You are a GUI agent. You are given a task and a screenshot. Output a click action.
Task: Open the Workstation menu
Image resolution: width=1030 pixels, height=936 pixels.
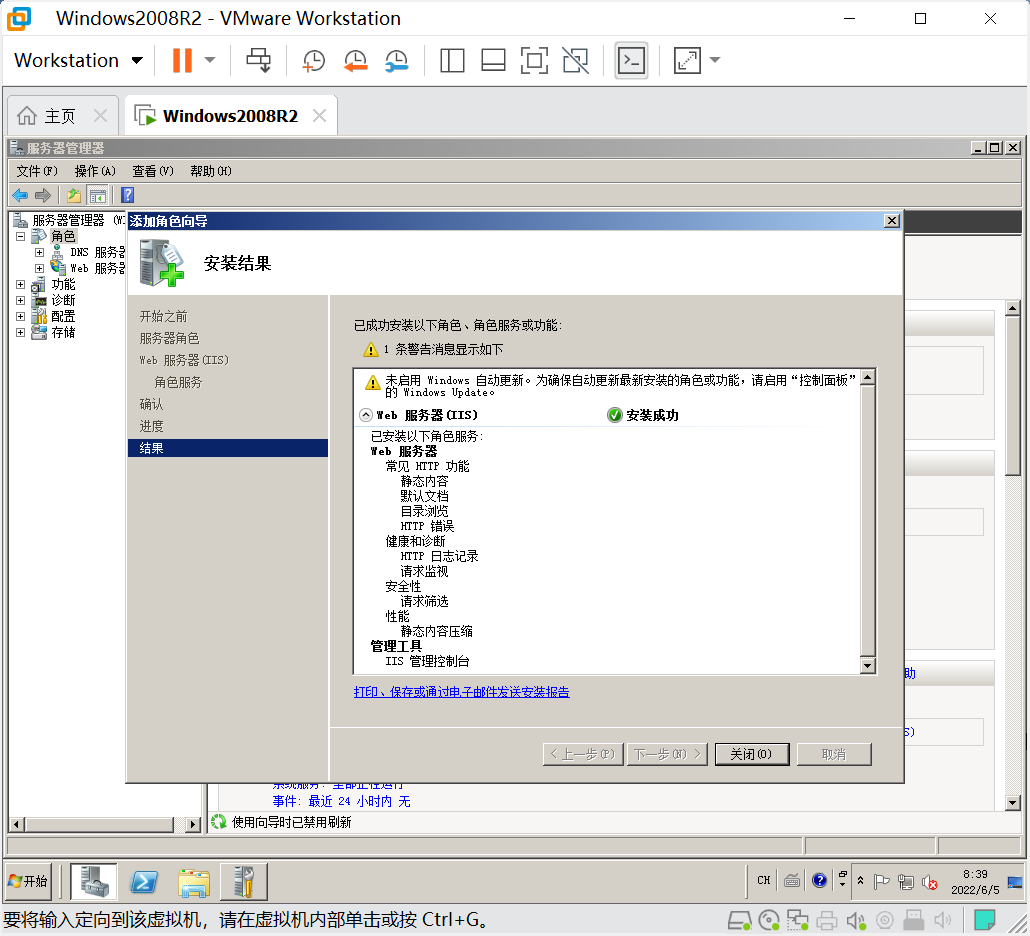78,60
